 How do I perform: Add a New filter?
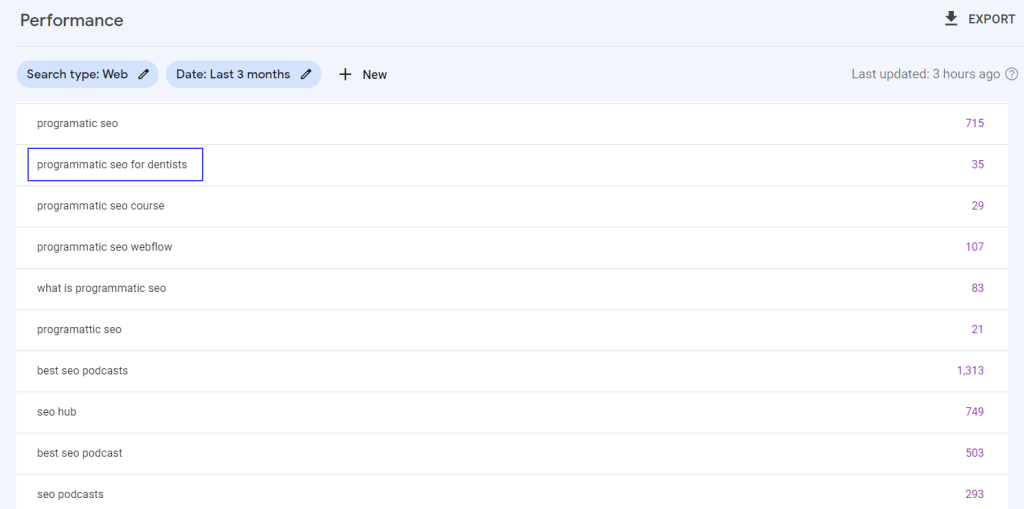[x=363, y=74]
